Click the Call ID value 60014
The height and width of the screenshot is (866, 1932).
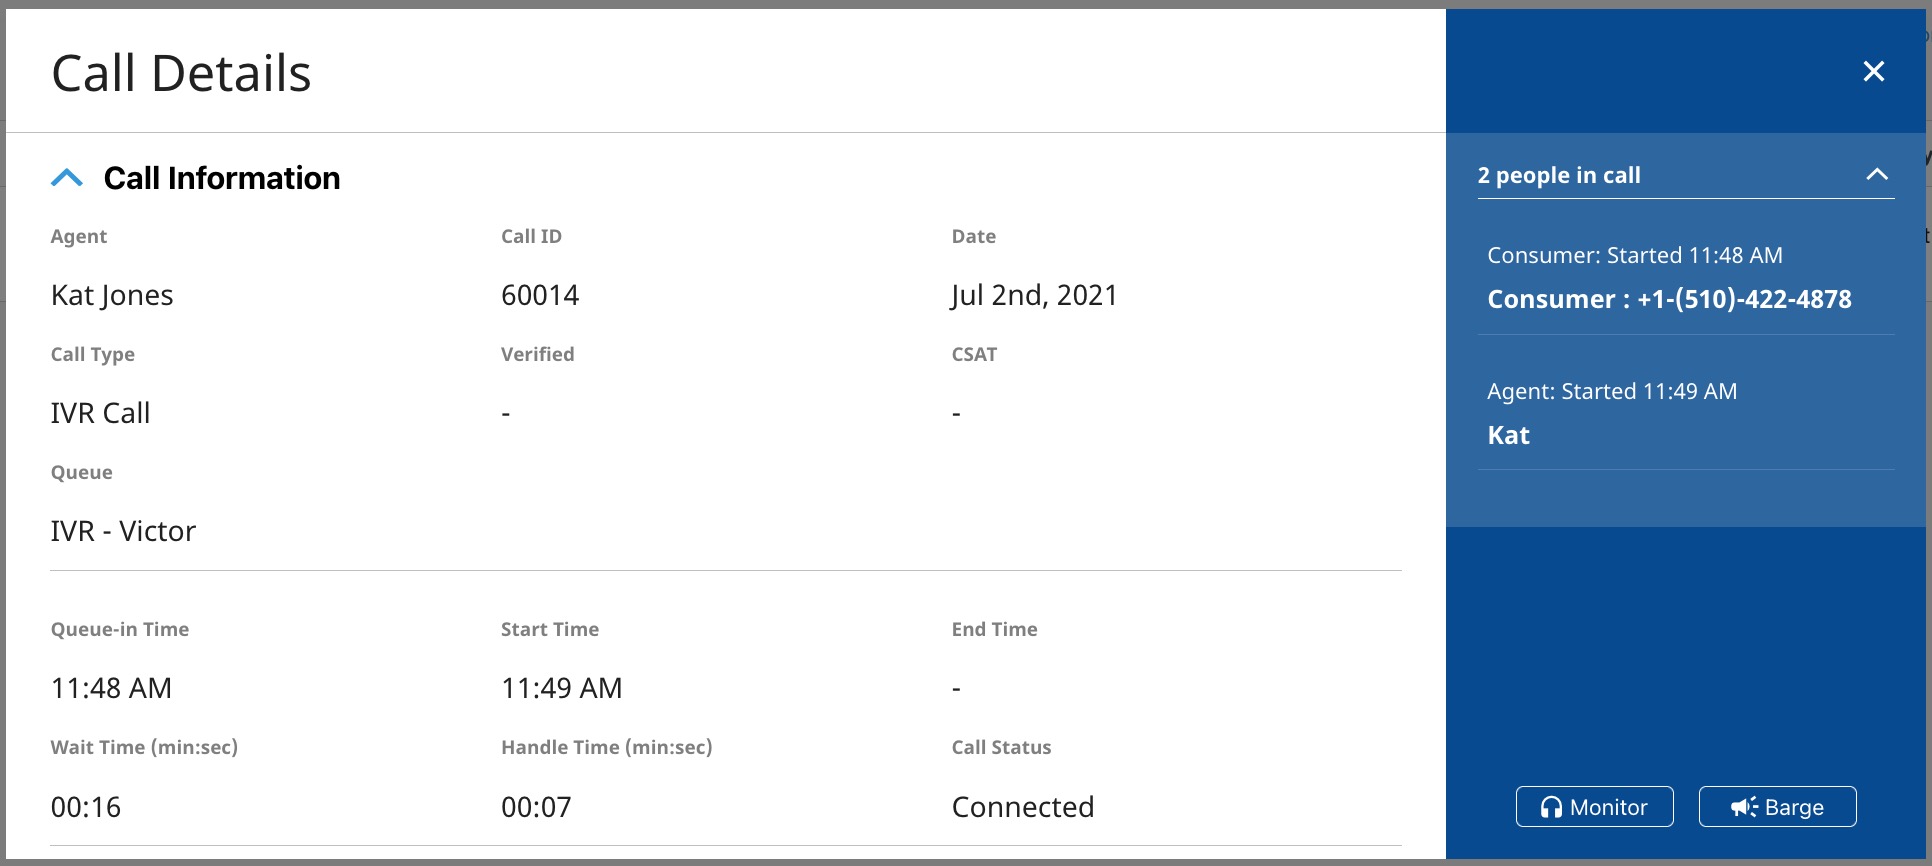pos(540,295)
